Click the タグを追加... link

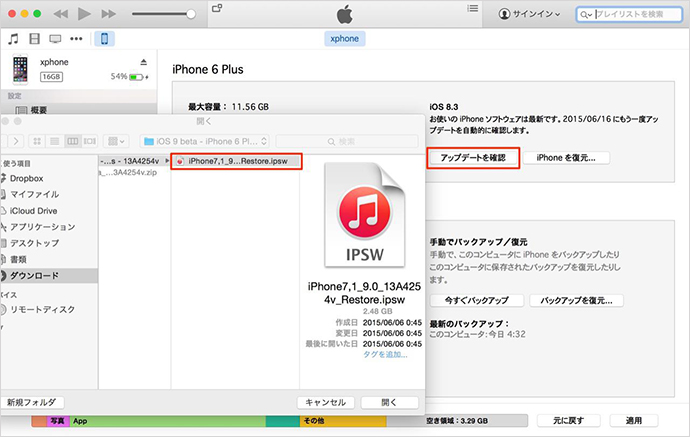[x=385, y=354]
